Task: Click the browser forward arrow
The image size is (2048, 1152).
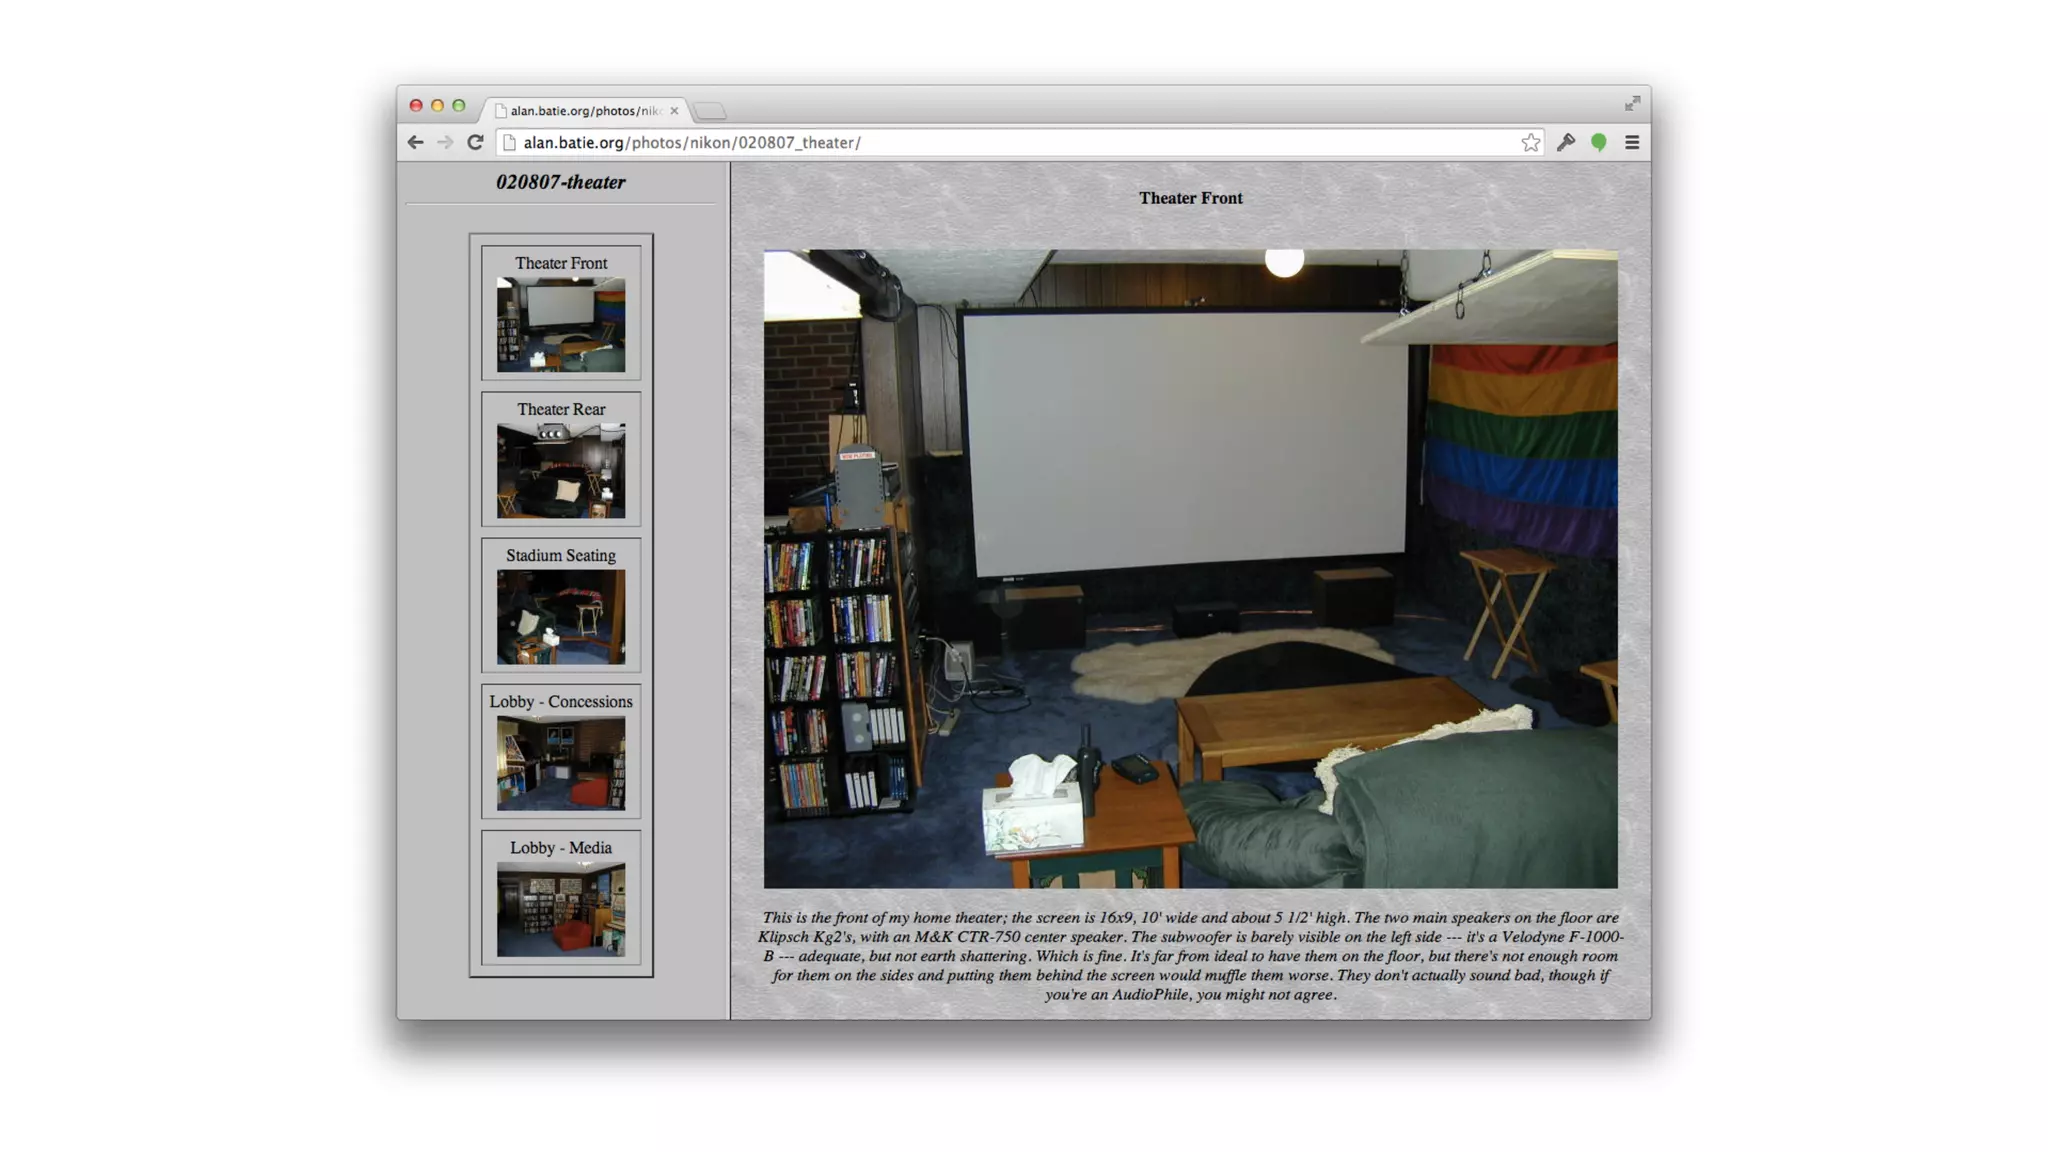Action: 445,143
